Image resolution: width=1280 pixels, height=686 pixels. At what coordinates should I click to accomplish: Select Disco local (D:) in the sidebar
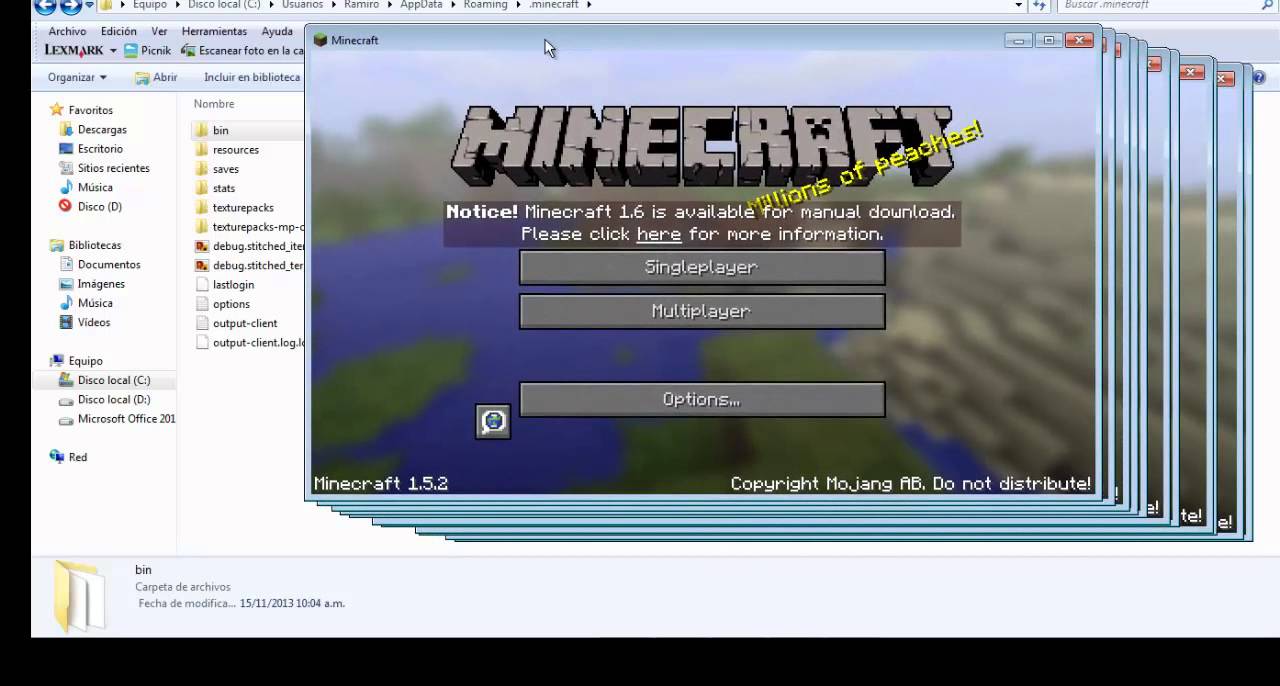[104, 399]
